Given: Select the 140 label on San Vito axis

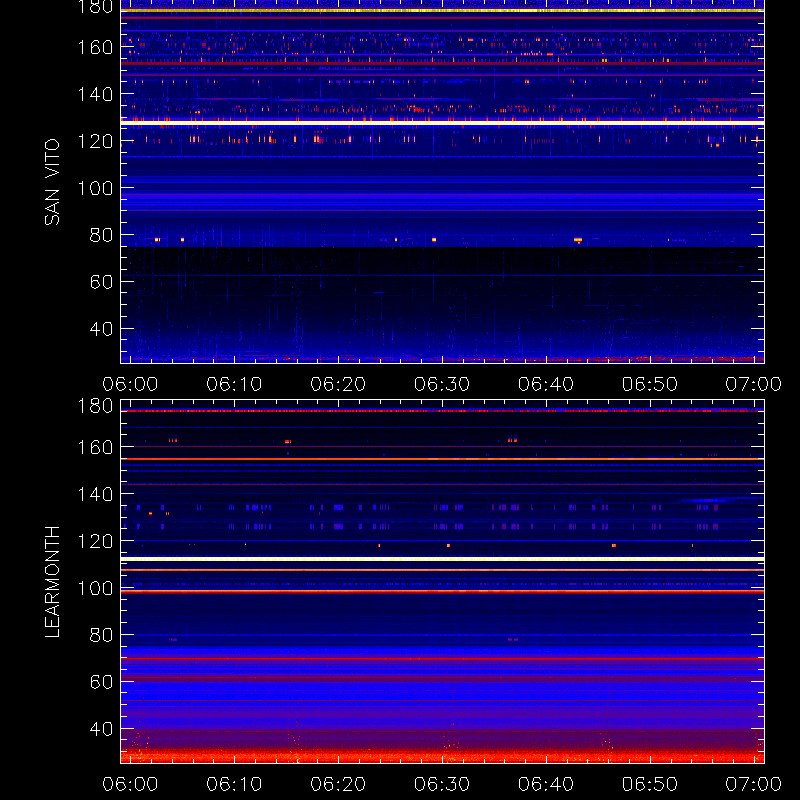Looking at the screenshot, I should tap(95, 94).
